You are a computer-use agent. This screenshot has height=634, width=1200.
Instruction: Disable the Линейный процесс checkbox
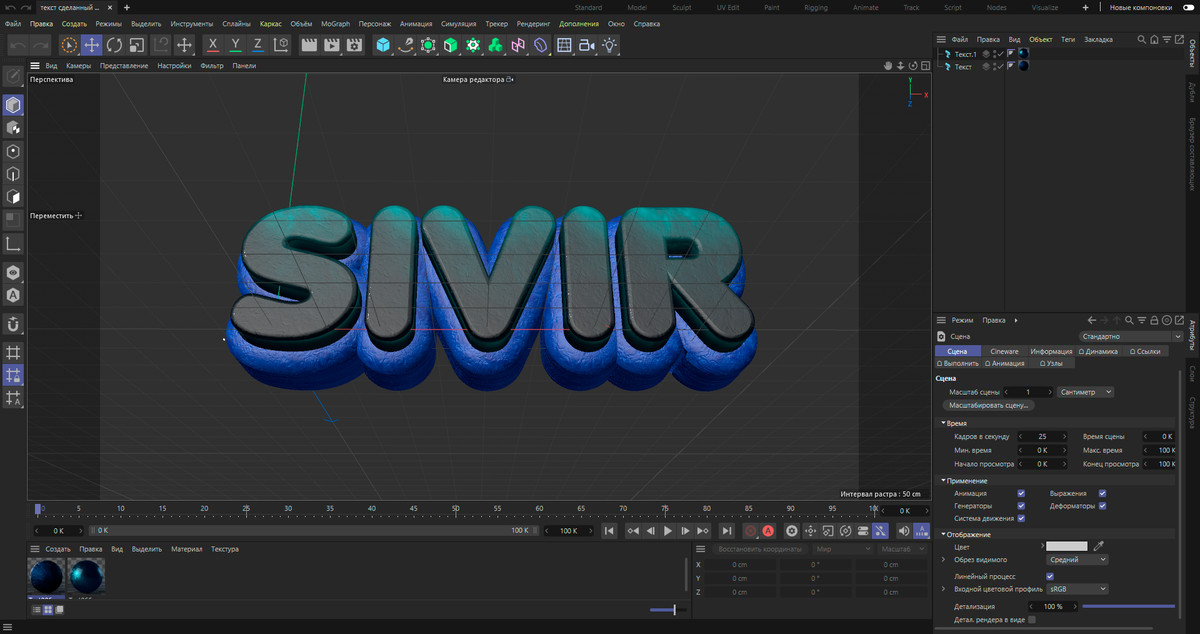click(1050, 576)
